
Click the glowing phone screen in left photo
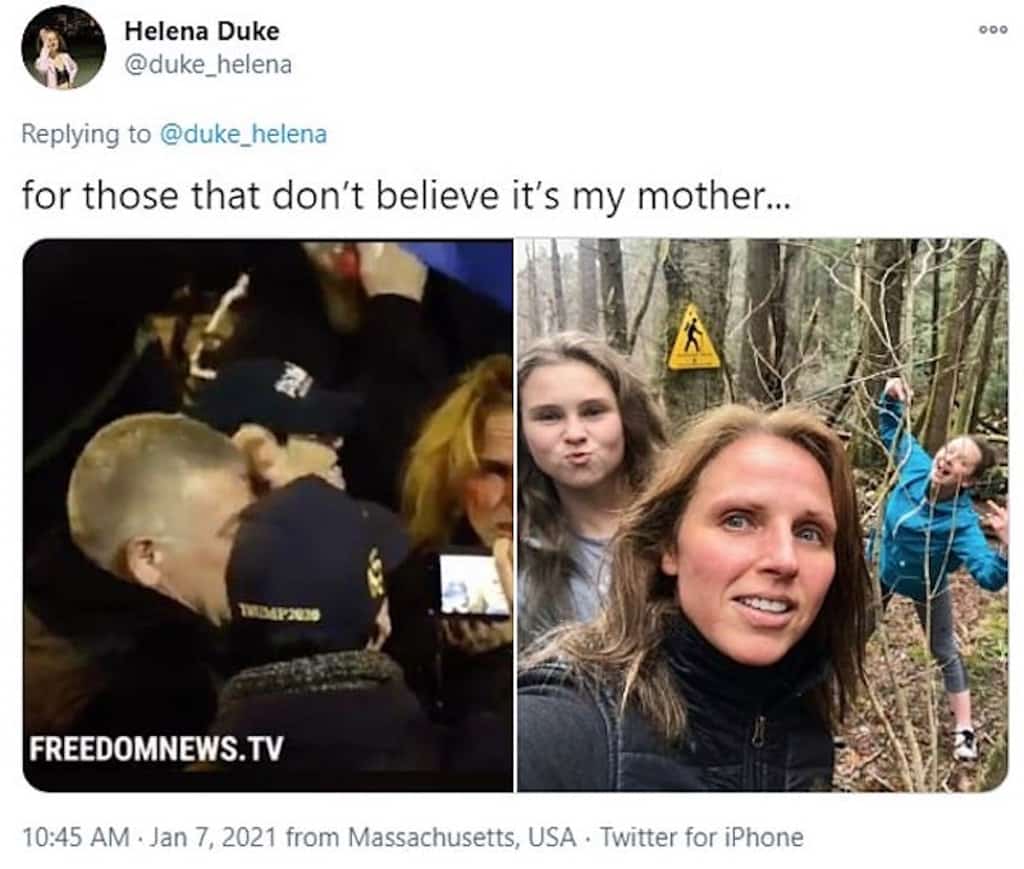[x=475, y=584]
